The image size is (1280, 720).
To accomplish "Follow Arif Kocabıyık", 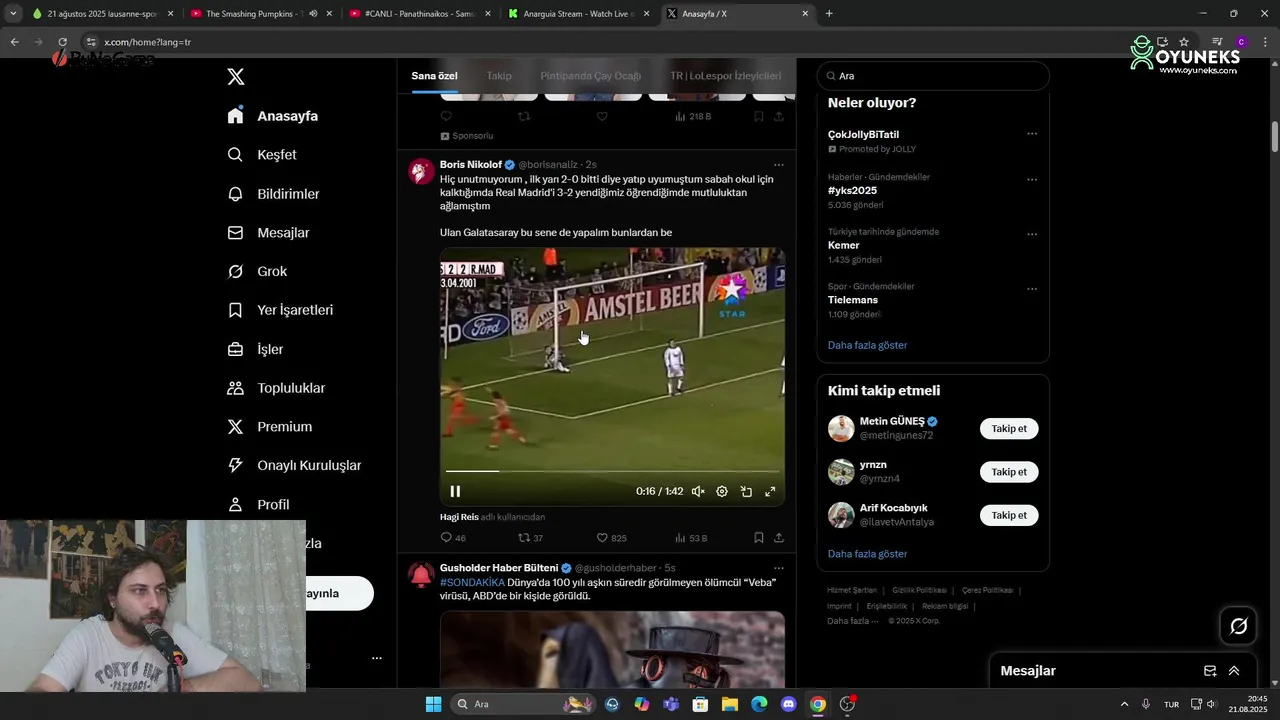I will 1009,516.
